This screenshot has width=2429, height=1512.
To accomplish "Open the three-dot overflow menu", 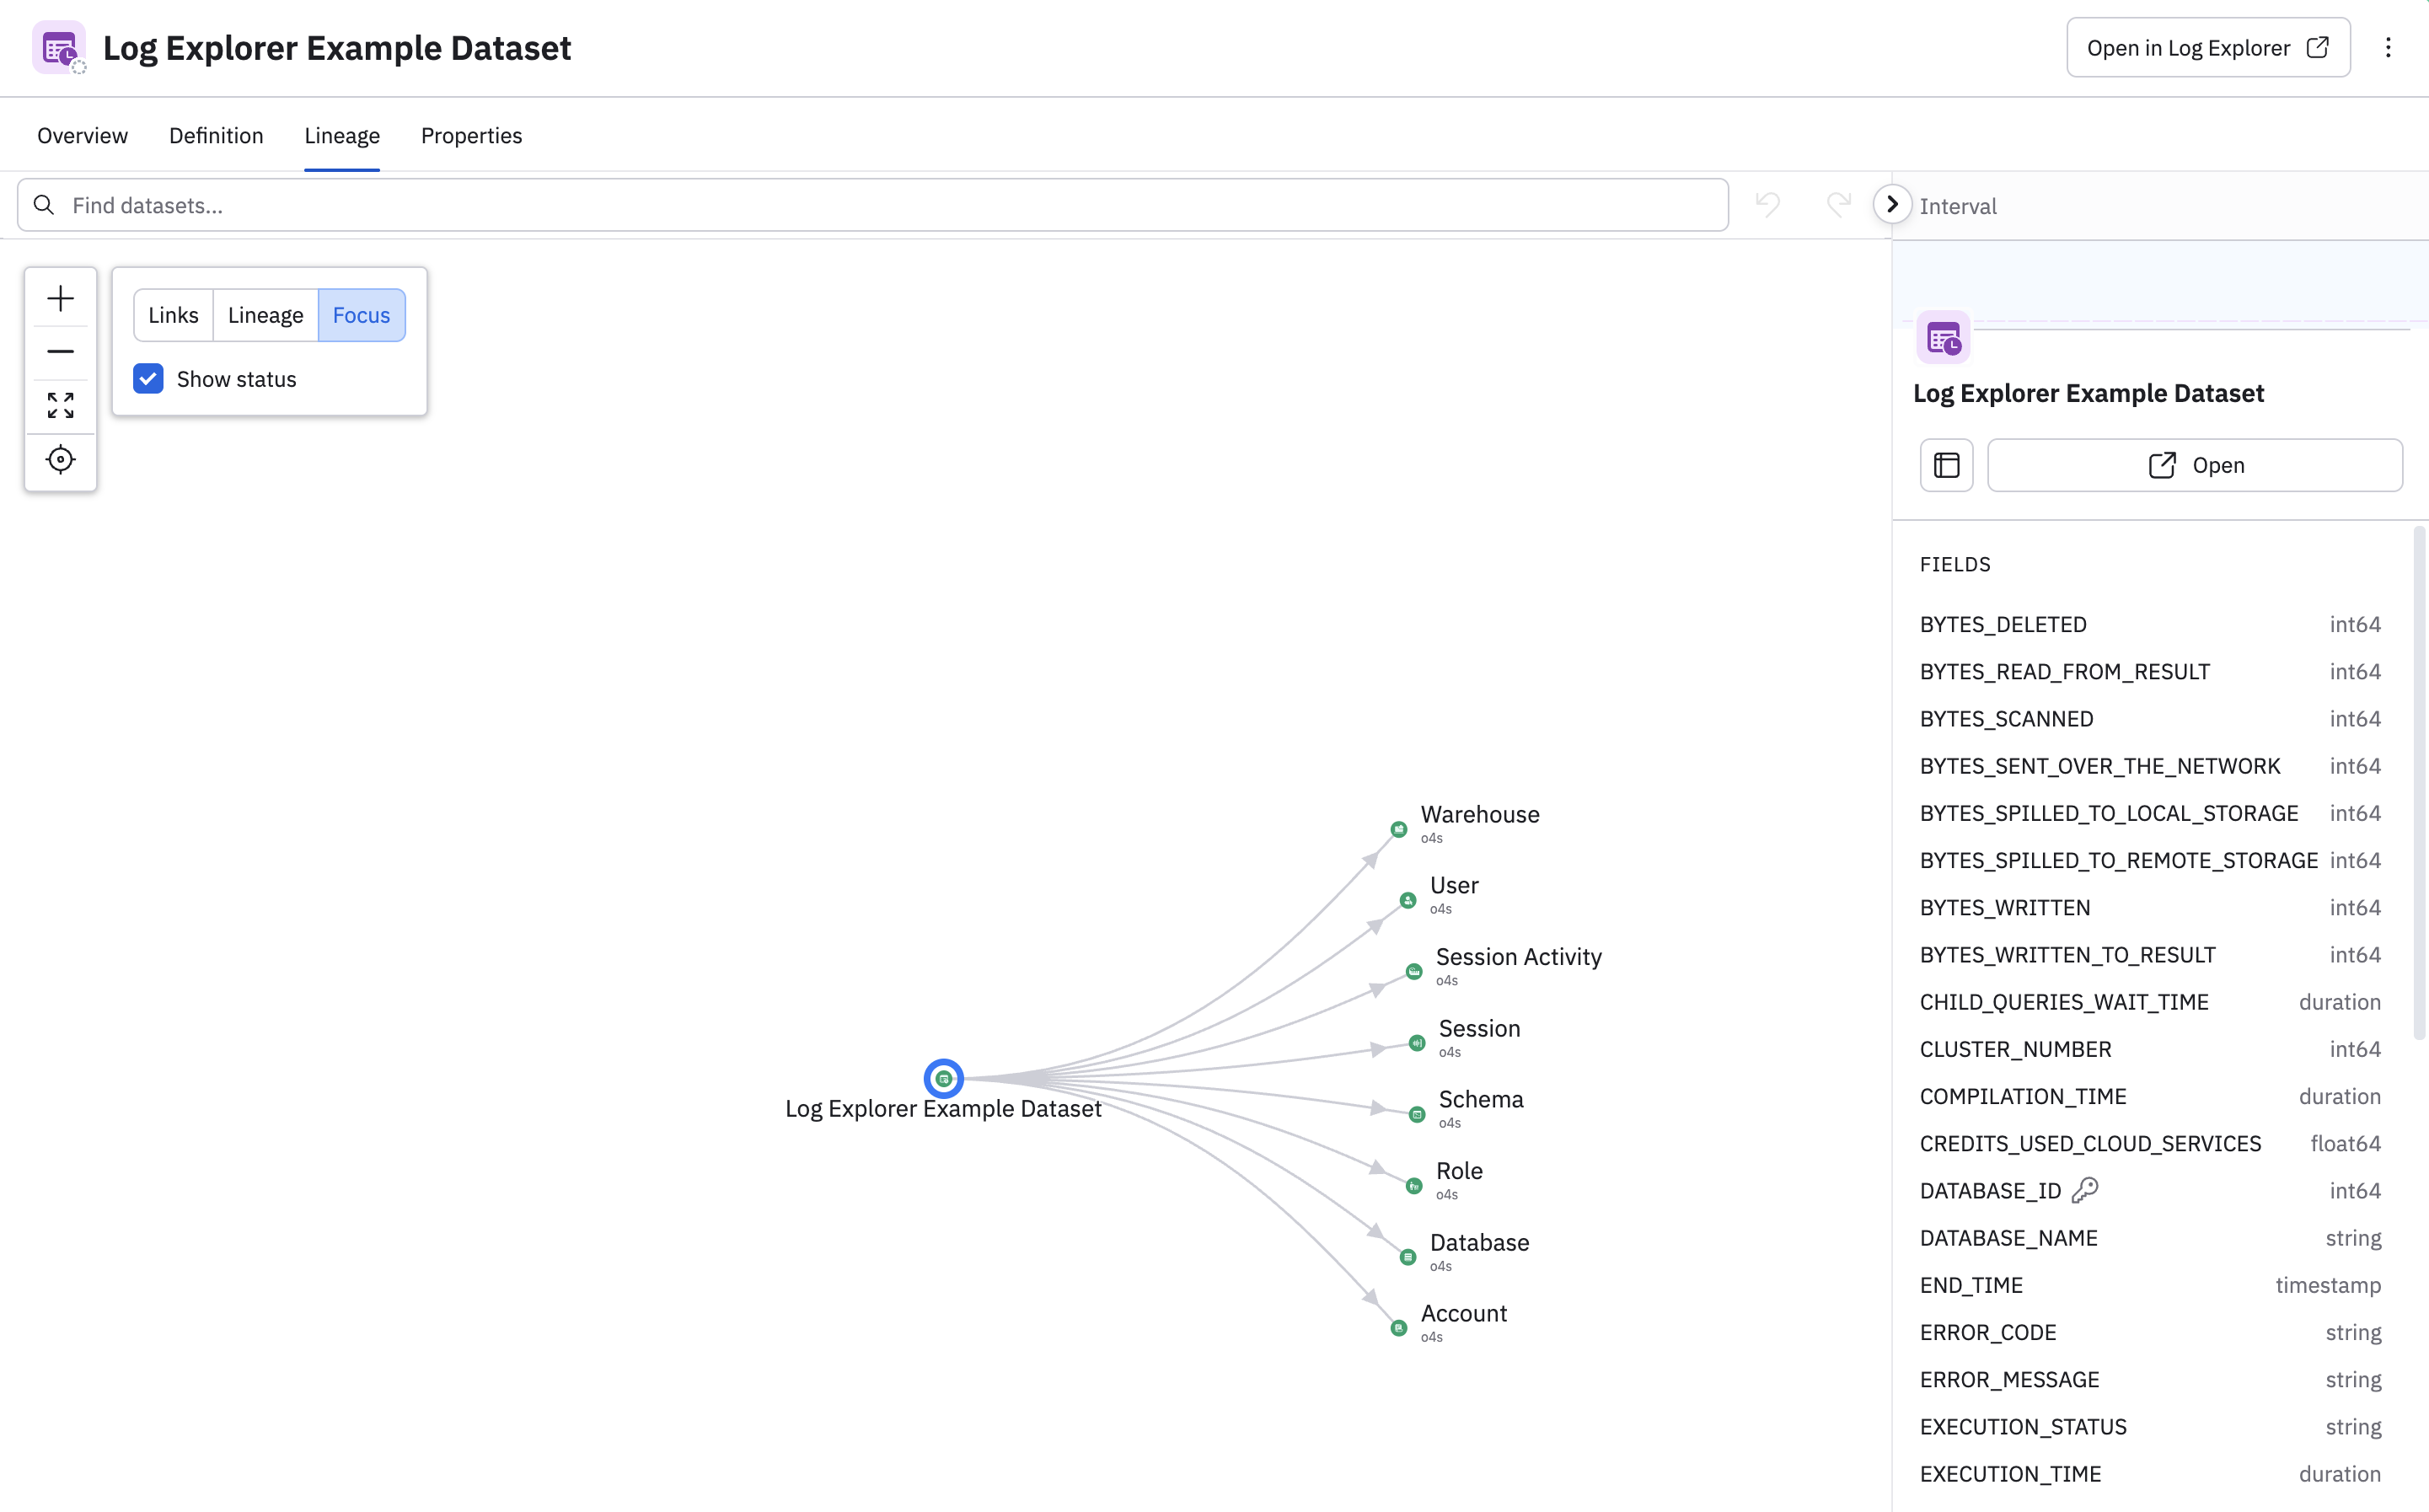I will pos(2389,47).
